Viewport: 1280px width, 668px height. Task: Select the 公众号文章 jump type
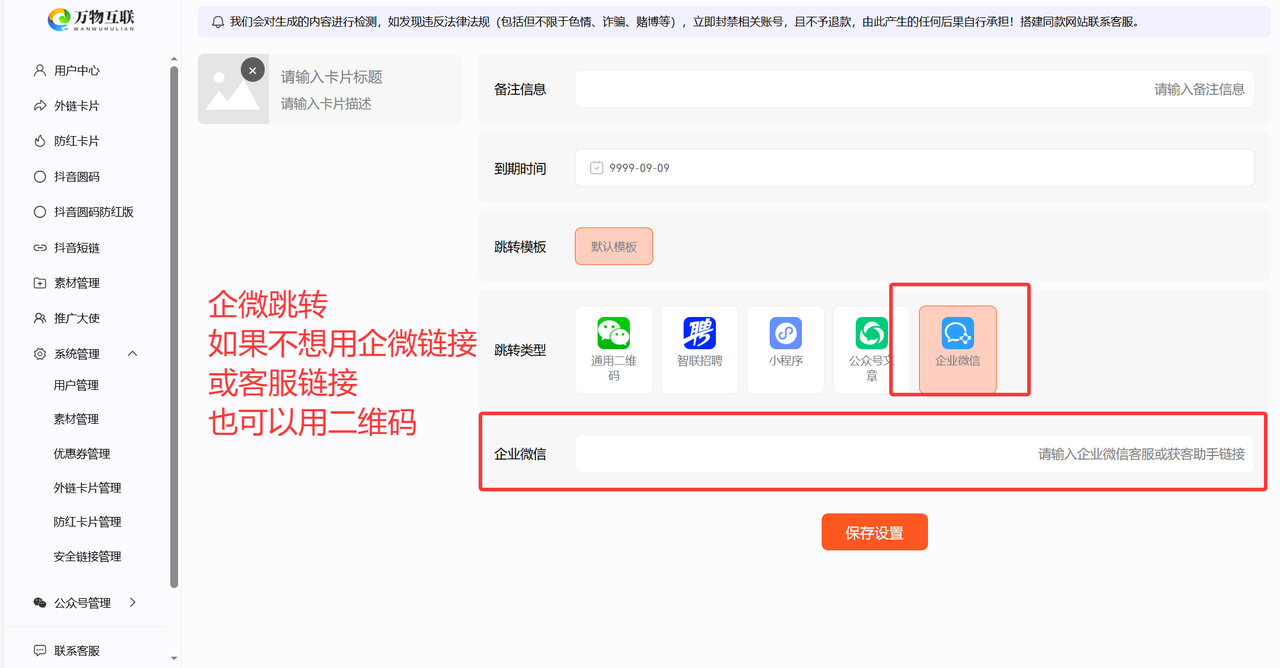point(871,349)
